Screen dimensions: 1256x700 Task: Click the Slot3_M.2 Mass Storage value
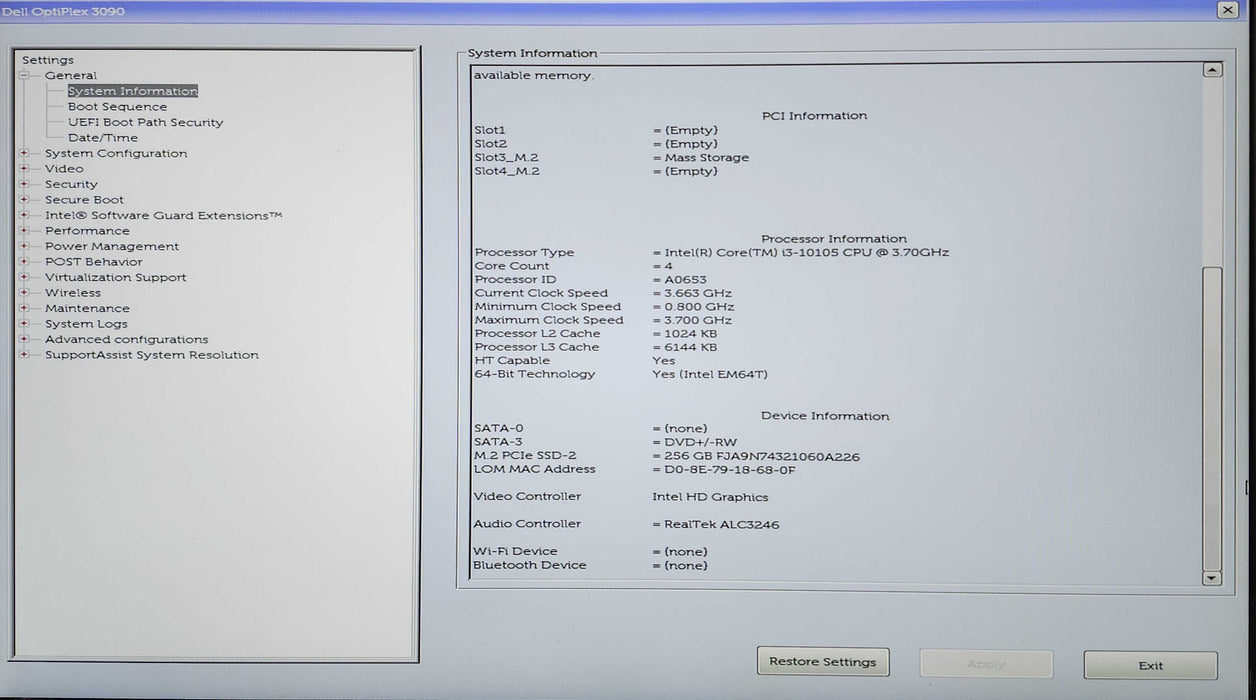point(707,158)
